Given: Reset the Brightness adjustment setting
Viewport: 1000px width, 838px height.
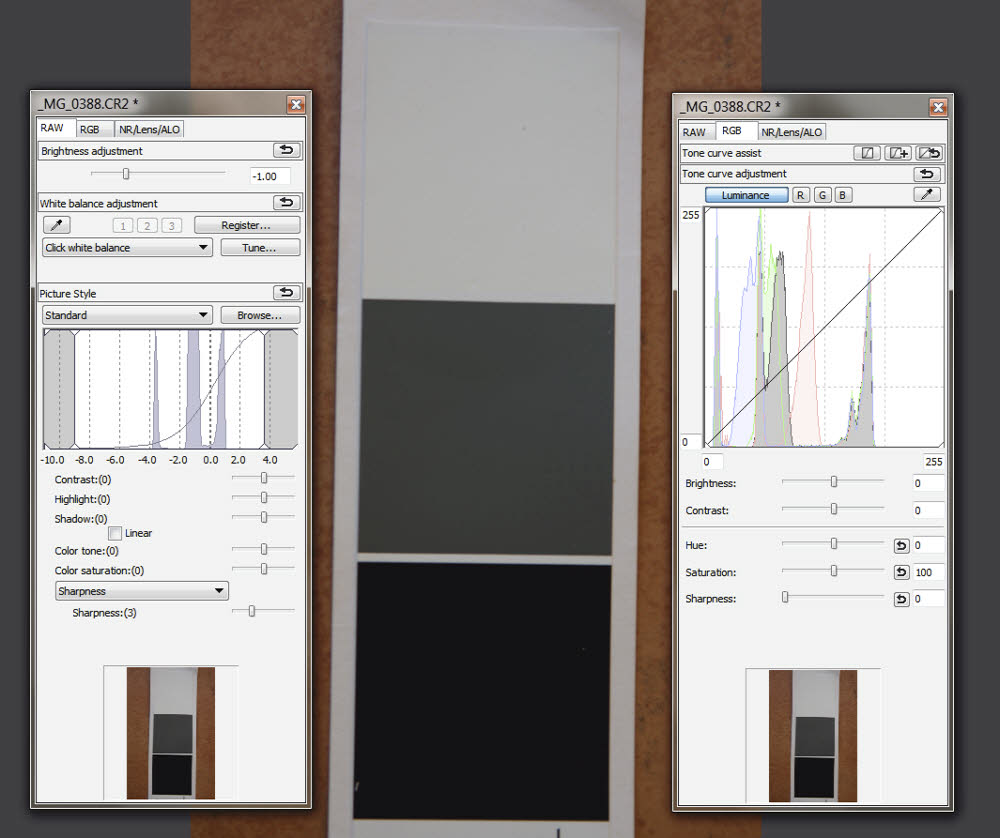Looking at the screenshot, I should tap(286, 151).
